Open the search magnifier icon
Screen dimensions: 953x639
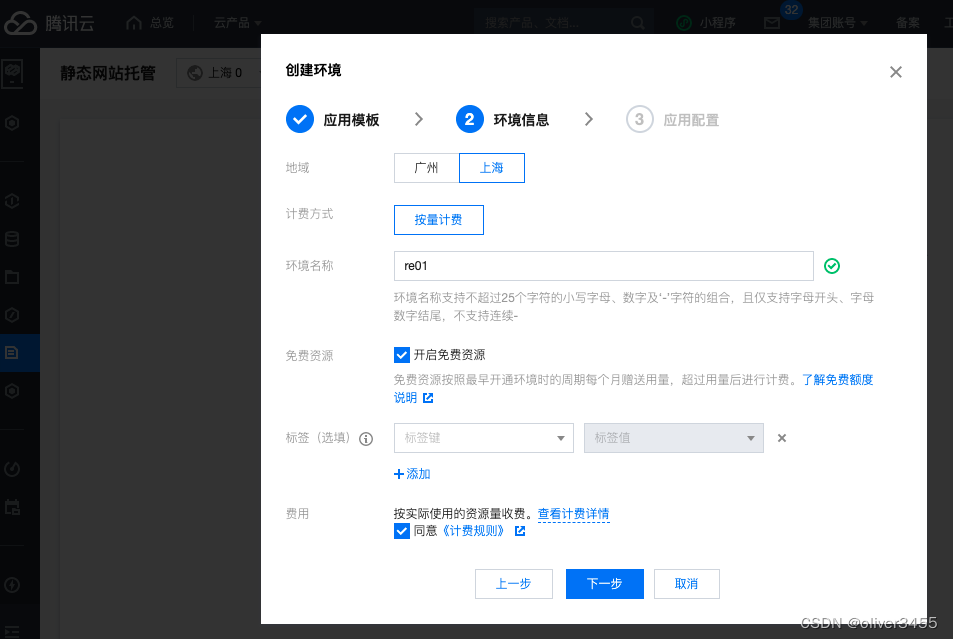638,22
